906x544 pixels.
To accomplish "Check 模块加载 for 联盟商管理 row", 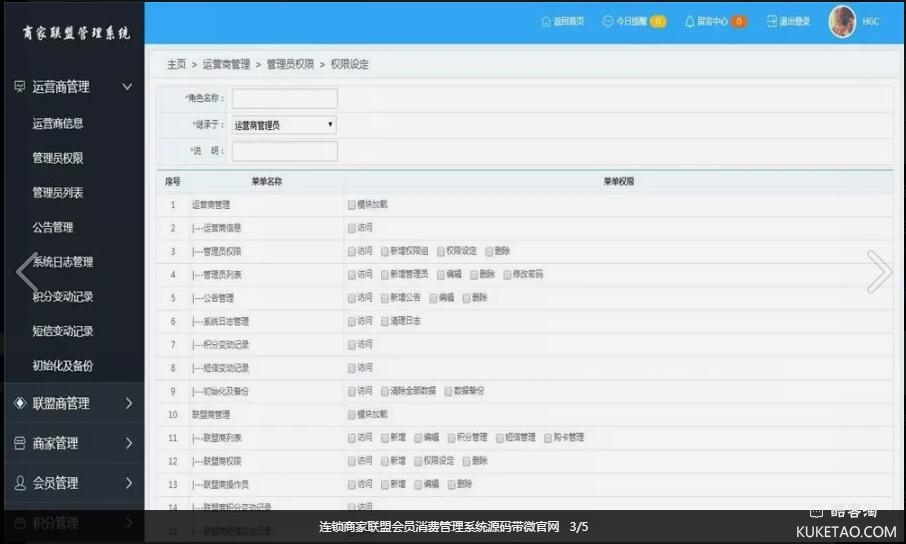I will coord(351,415).
